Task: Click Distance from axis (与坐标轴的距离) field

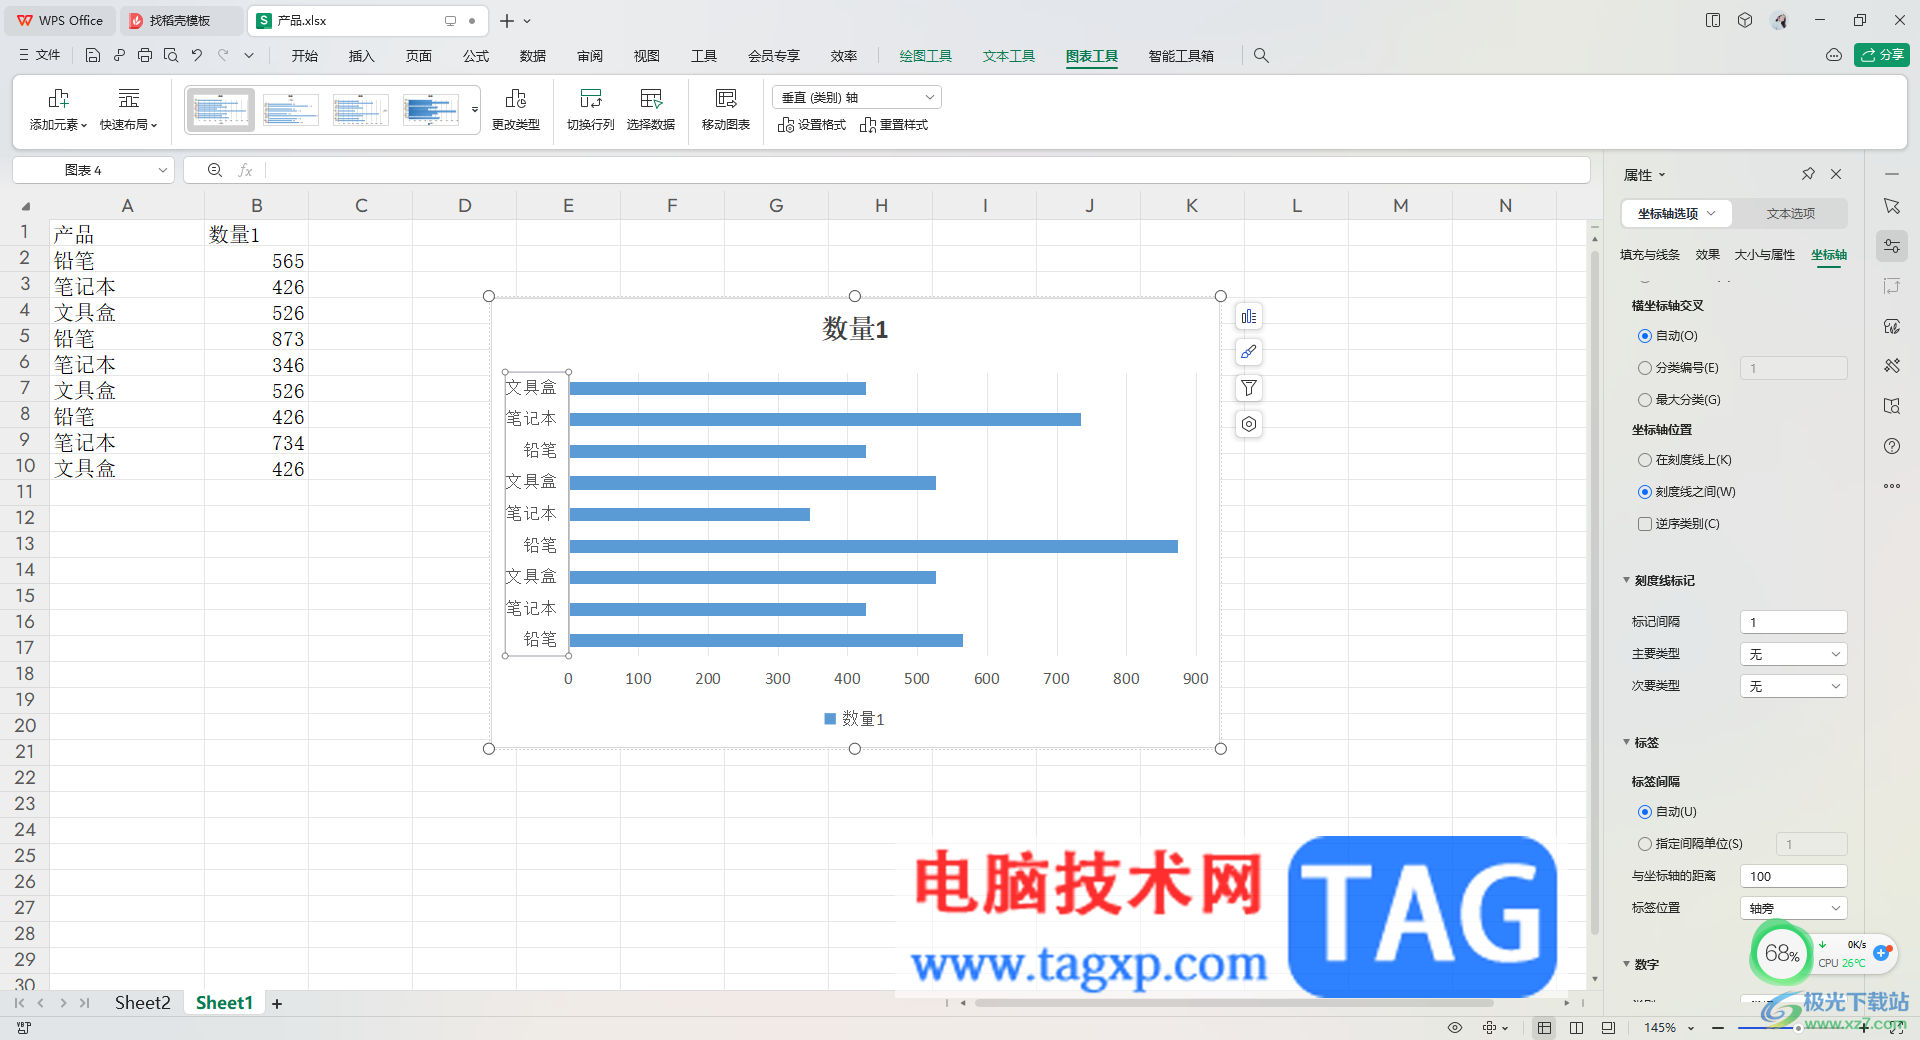Action: coord(1794,876)
